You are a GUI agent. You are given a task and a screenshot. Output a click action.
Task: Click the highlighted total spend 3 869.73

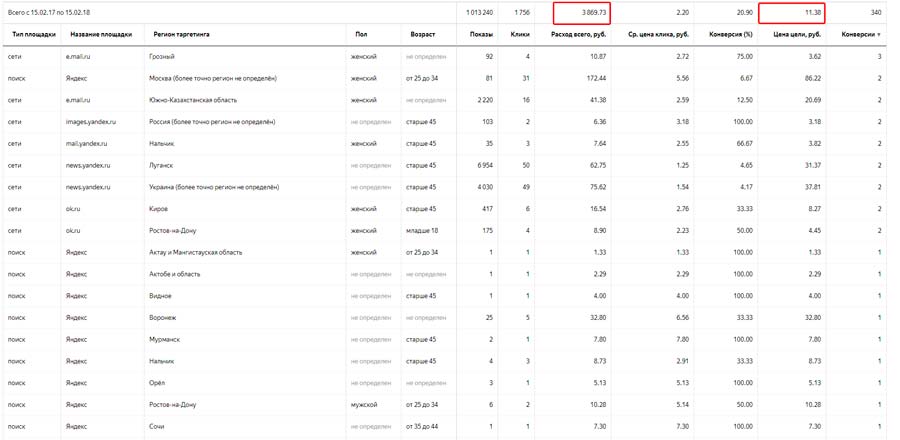pyautogui.click(x=581, y=12)
